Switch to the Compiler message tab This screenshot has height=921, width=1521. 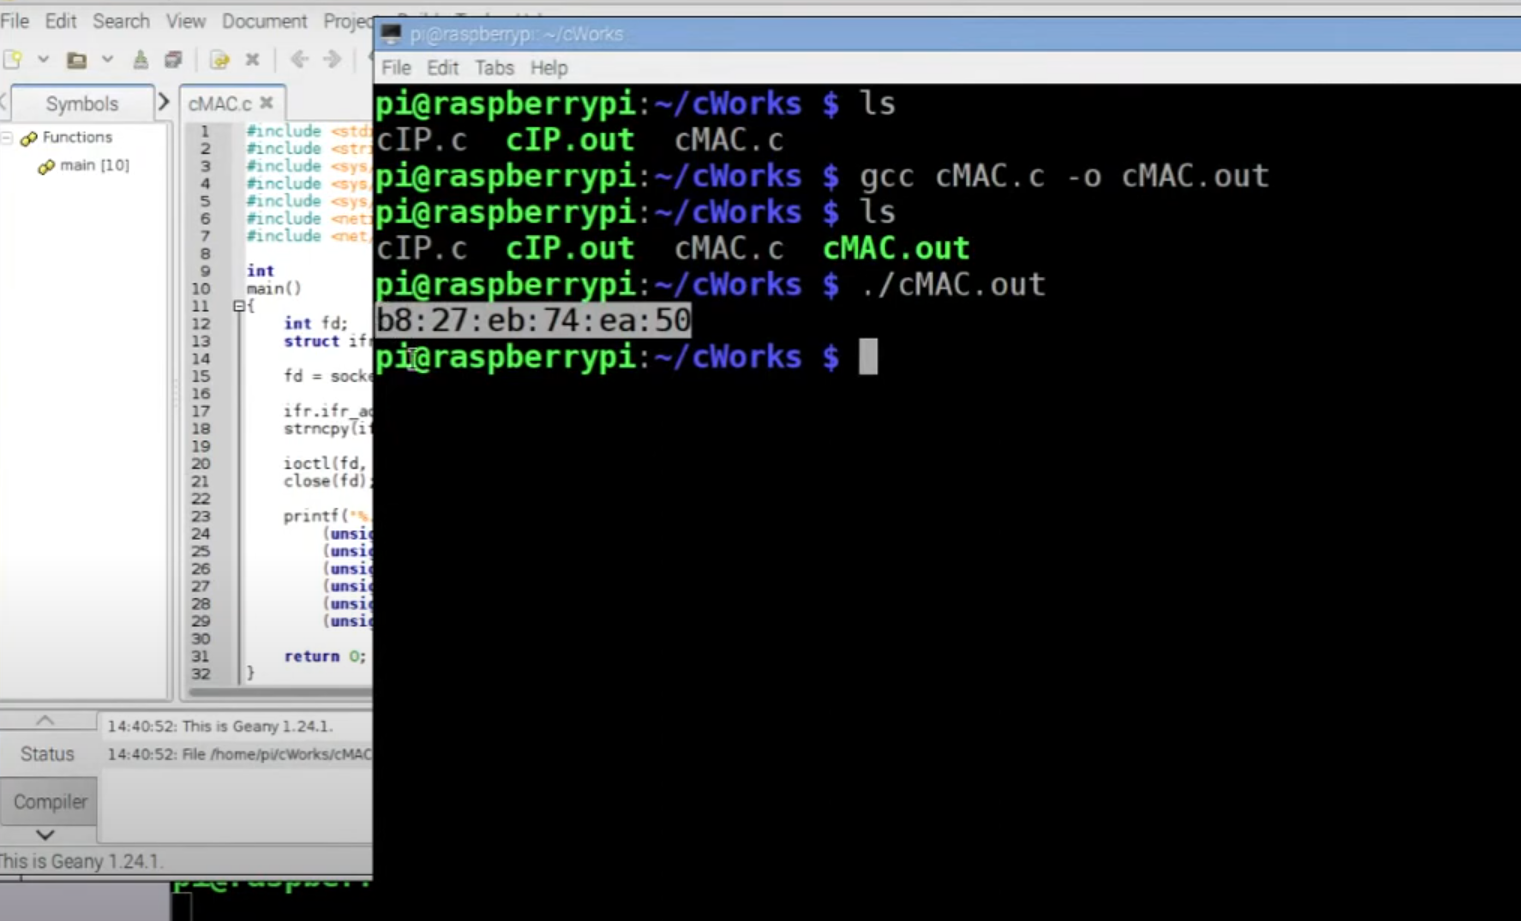click(49, 801)
